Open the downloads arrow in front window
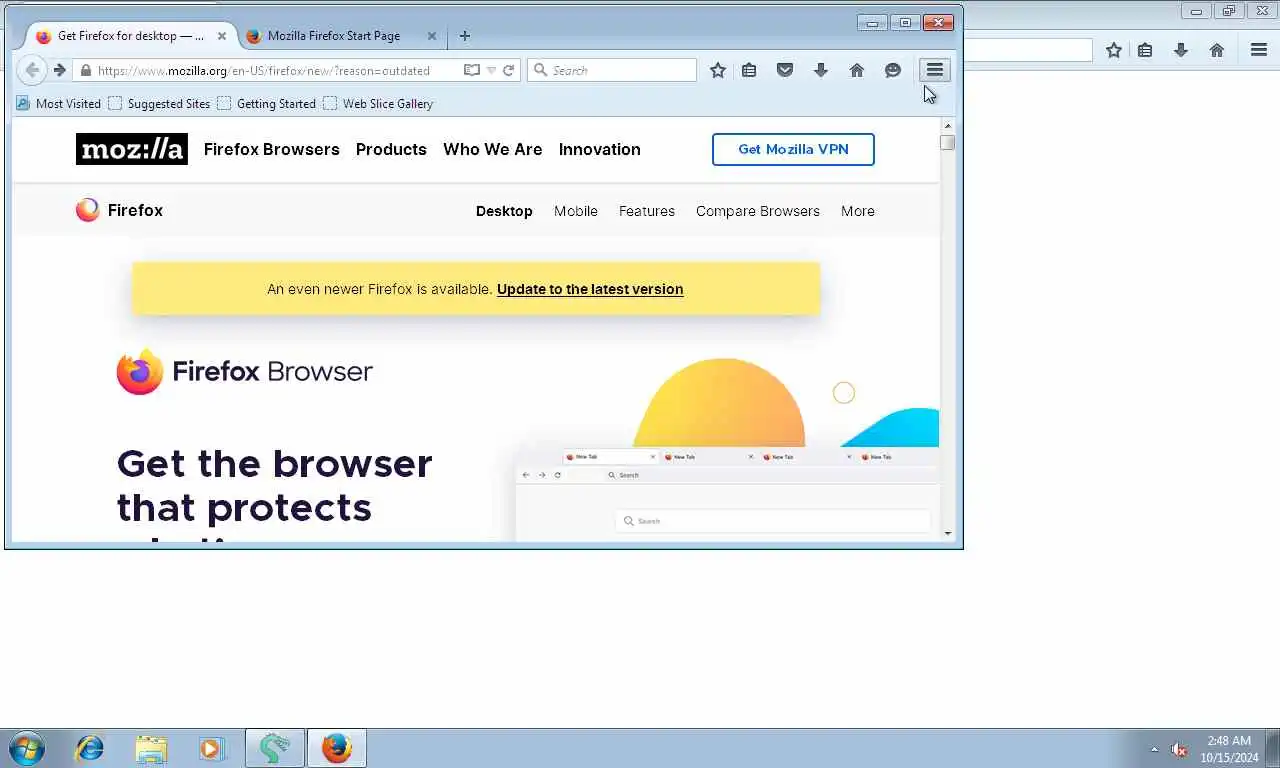 pos(821,70)
